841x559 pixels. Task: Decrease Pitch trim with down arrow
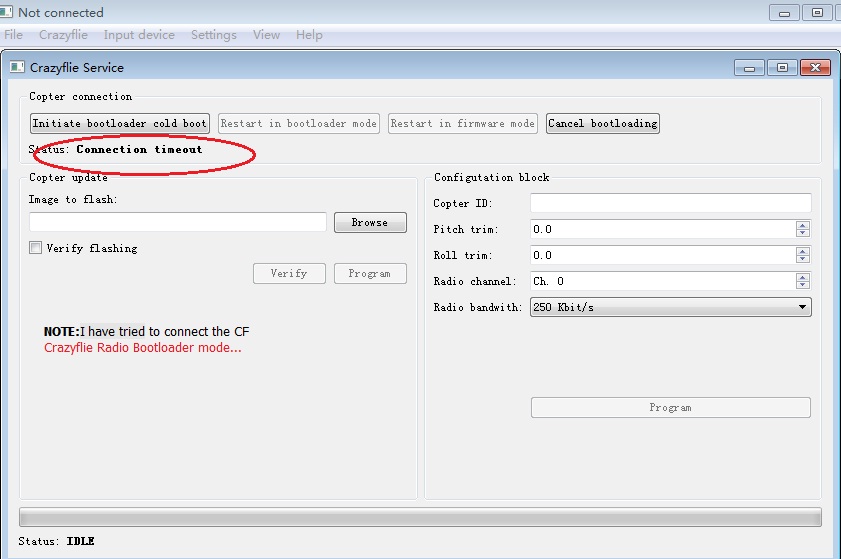click(802, 233)
